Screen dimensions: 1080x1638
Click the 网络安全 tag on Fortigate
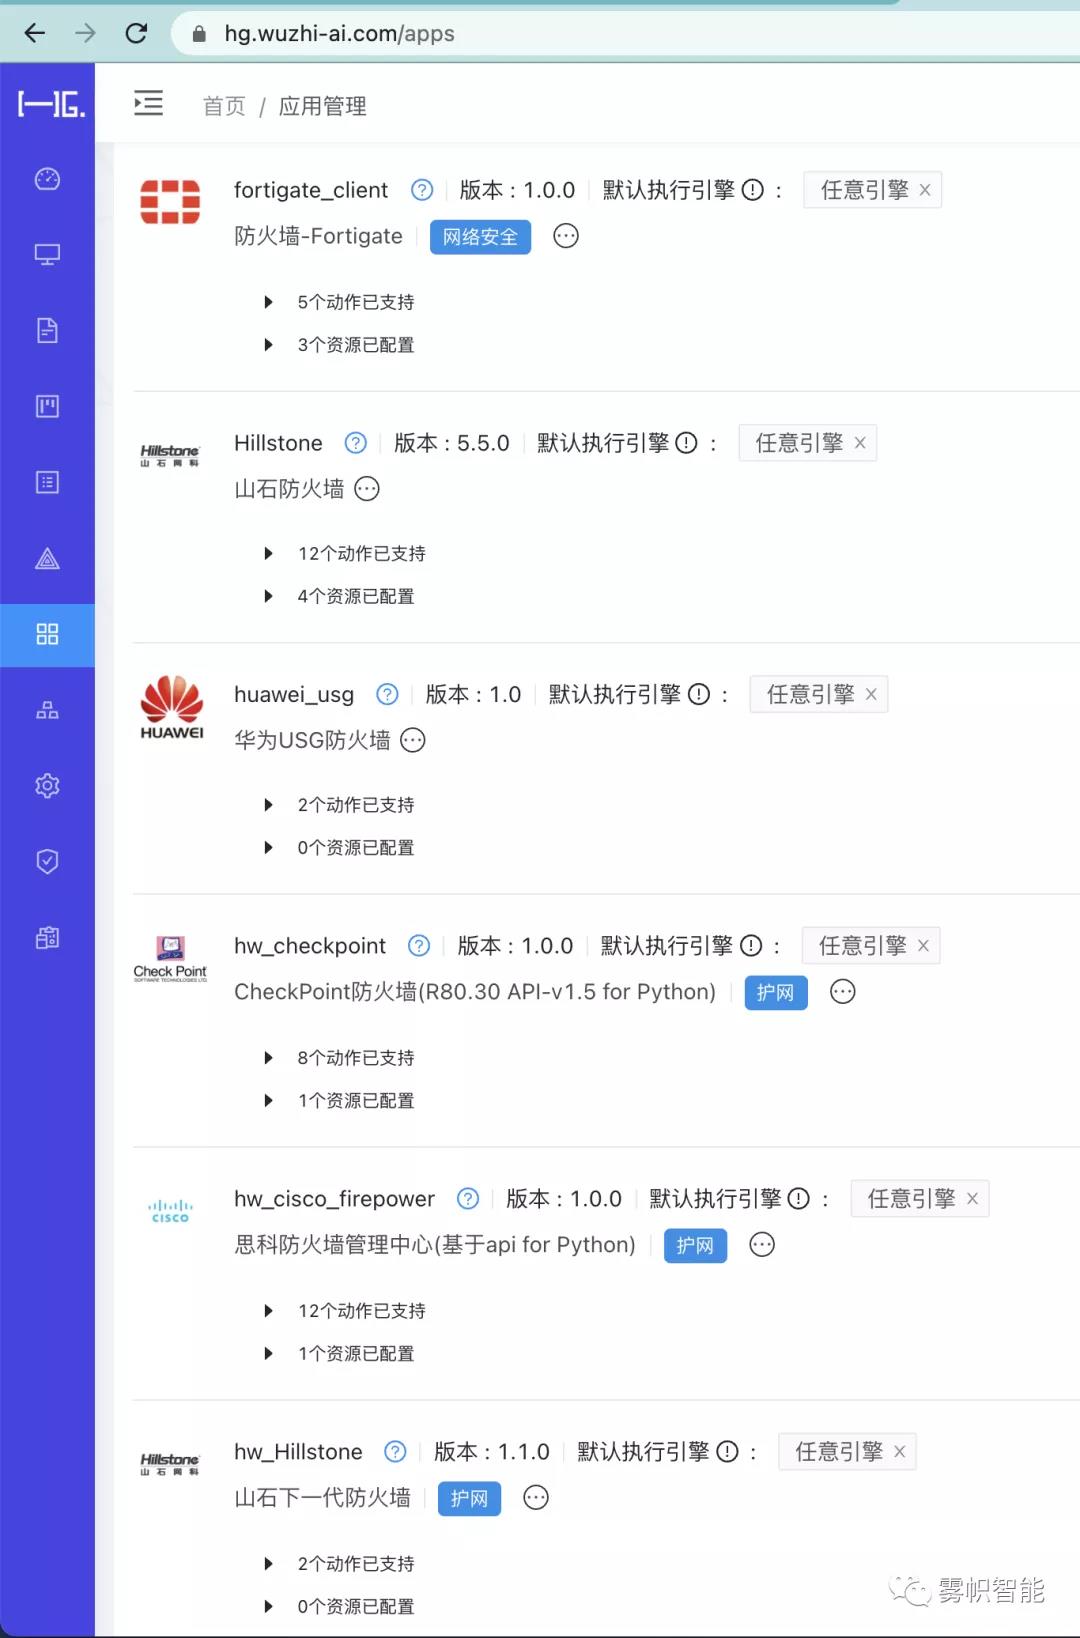(x=480, y=237)
